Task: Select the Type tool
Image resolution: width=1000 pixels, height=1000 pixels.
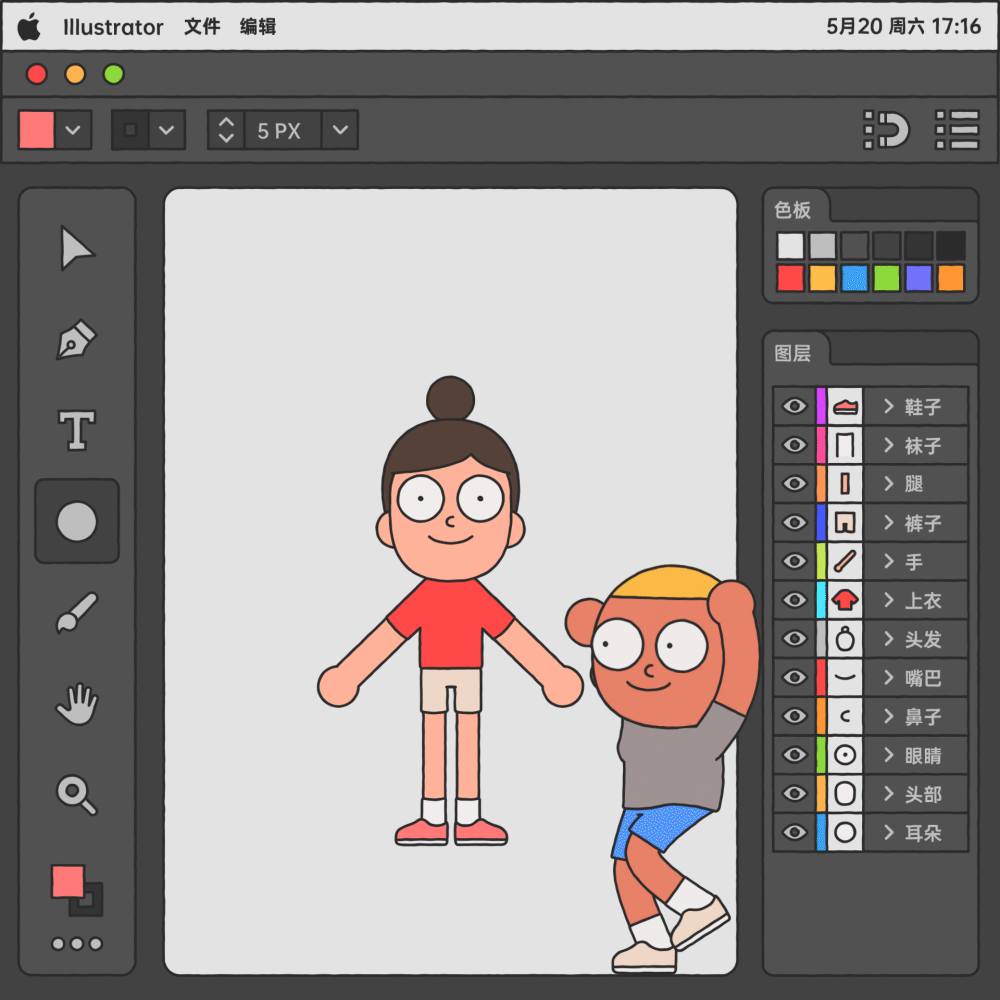Action: (77, 430)
